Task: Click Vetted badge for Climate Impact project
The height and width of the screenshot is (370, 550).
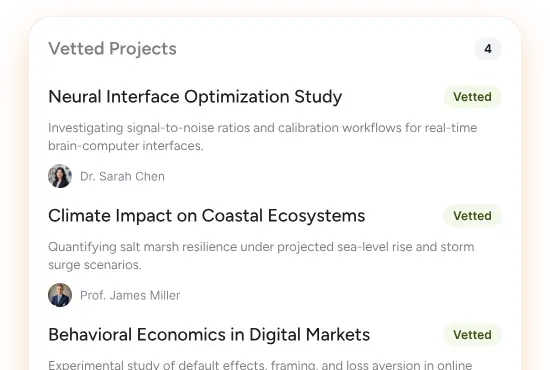Action: 472,216
